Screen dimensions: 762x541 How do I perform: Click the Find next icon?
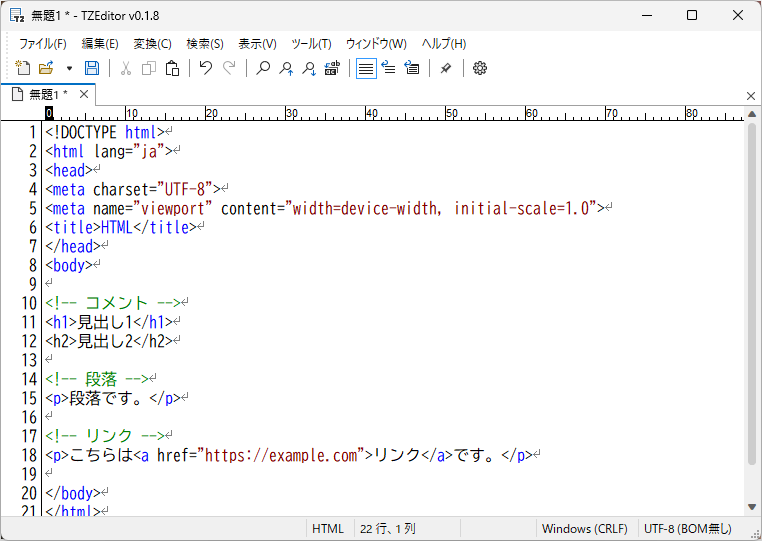point(309,68)
